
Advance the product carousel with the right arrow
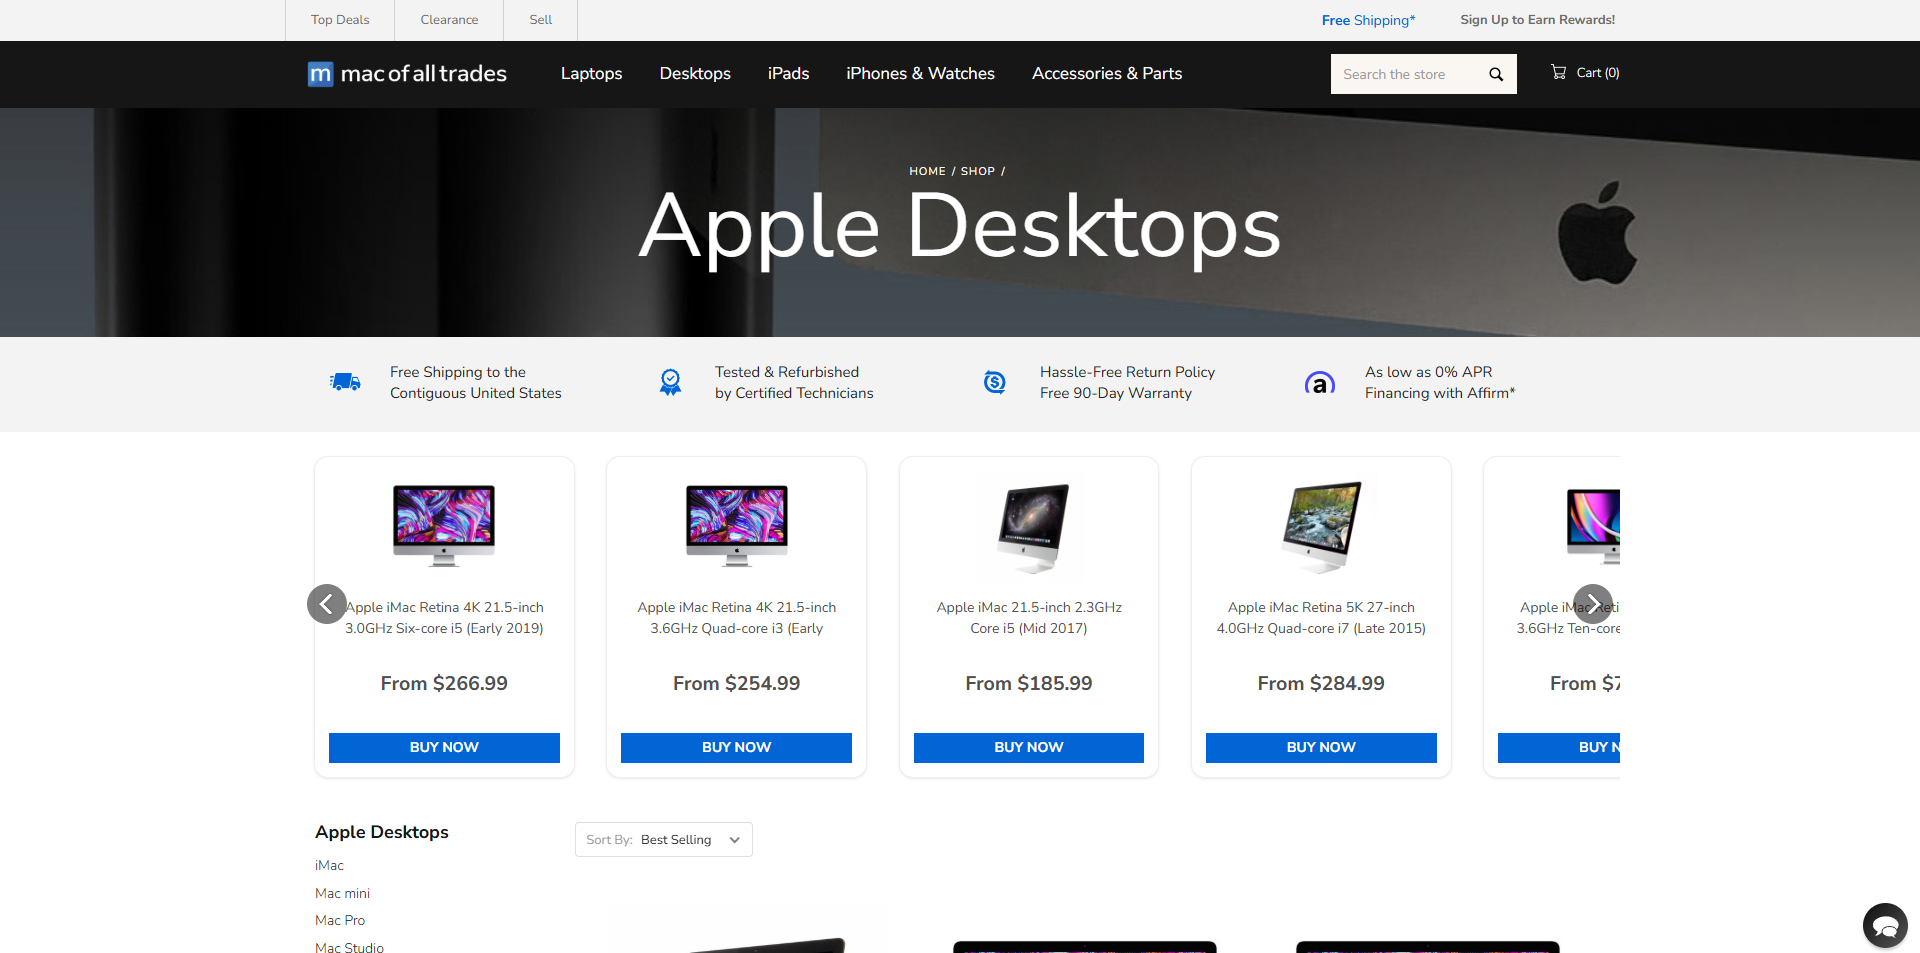click(1592, 604)
